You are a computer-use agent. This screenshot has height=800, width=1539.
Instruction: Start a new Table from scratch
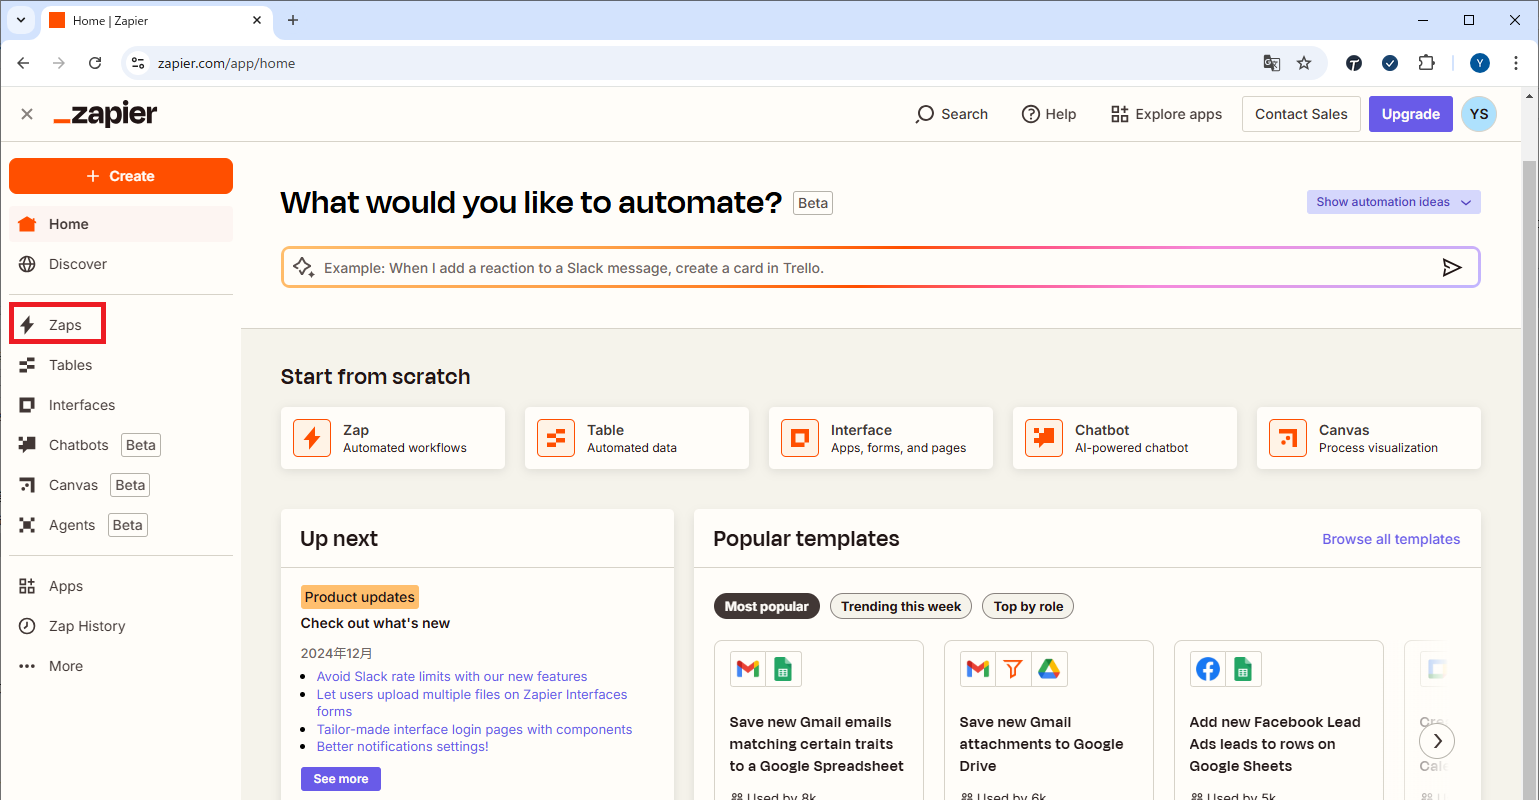637,438
